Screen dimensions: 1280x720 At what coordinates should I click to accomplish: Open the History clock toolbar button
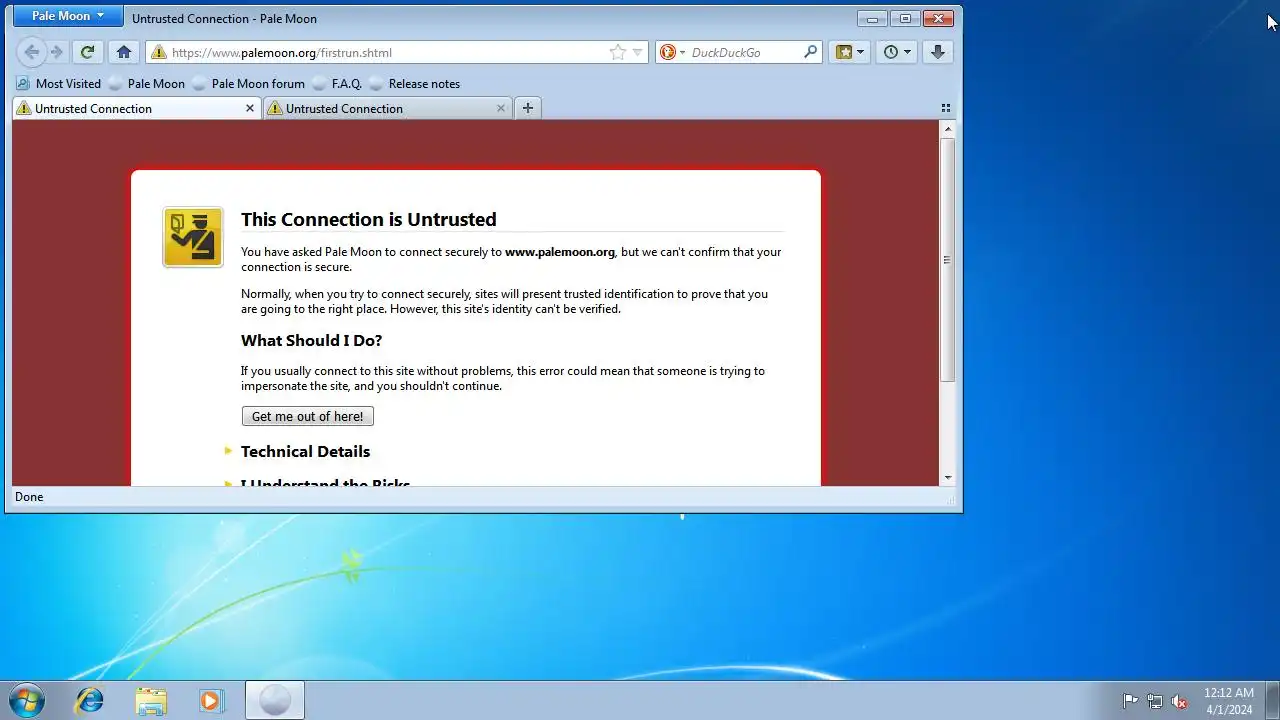click(x=897, y=52)
